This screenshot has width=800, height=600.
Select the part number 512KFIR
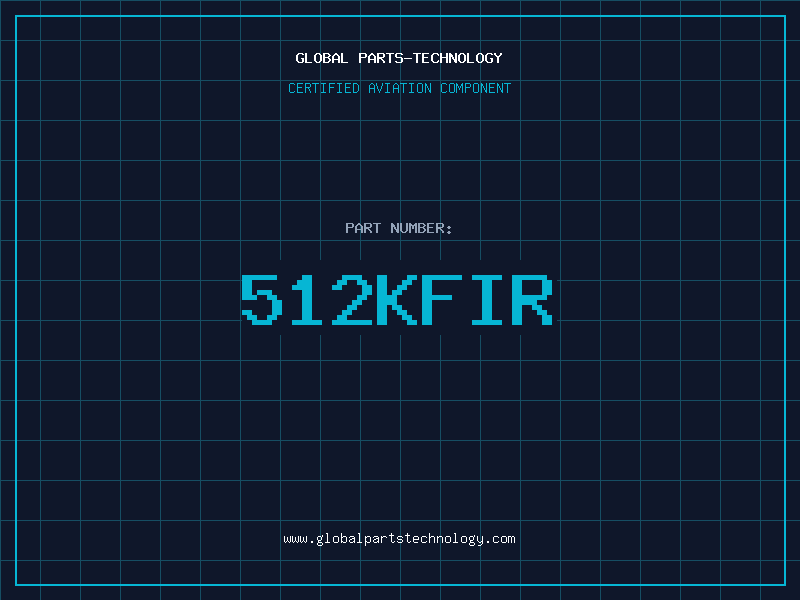[397, 299]
